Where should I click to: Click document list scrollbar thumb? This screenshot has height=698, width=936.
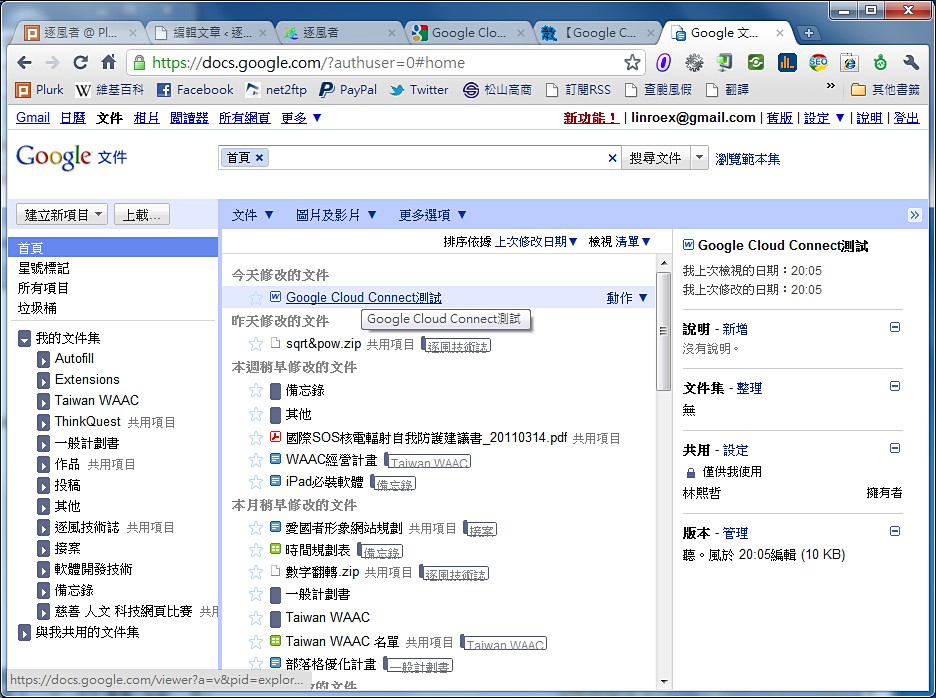pyautogui.click(x=663, y=331)
